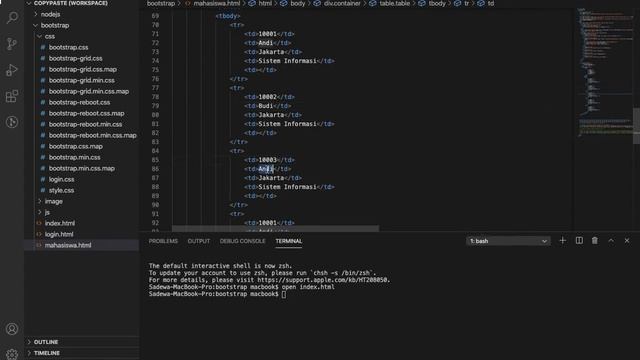Collapse the COPYPASTE (WORKSPACE) section
Screen dimensions: 640x360
[x=70, y=3]
